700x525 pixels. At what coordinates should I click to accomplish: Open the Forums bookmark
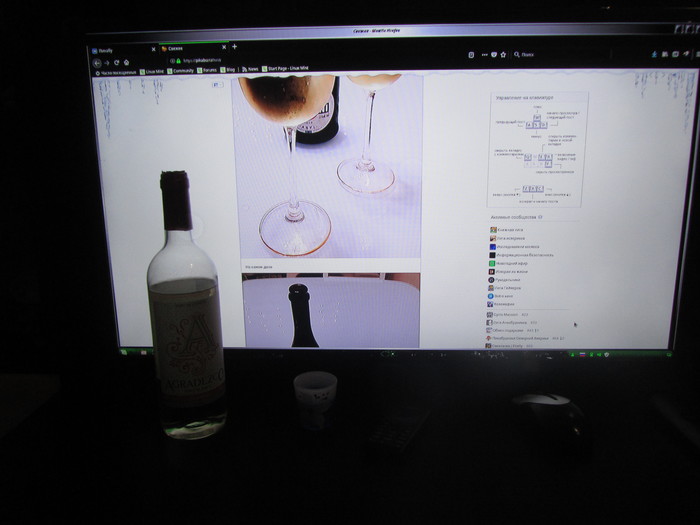[207, 71]
